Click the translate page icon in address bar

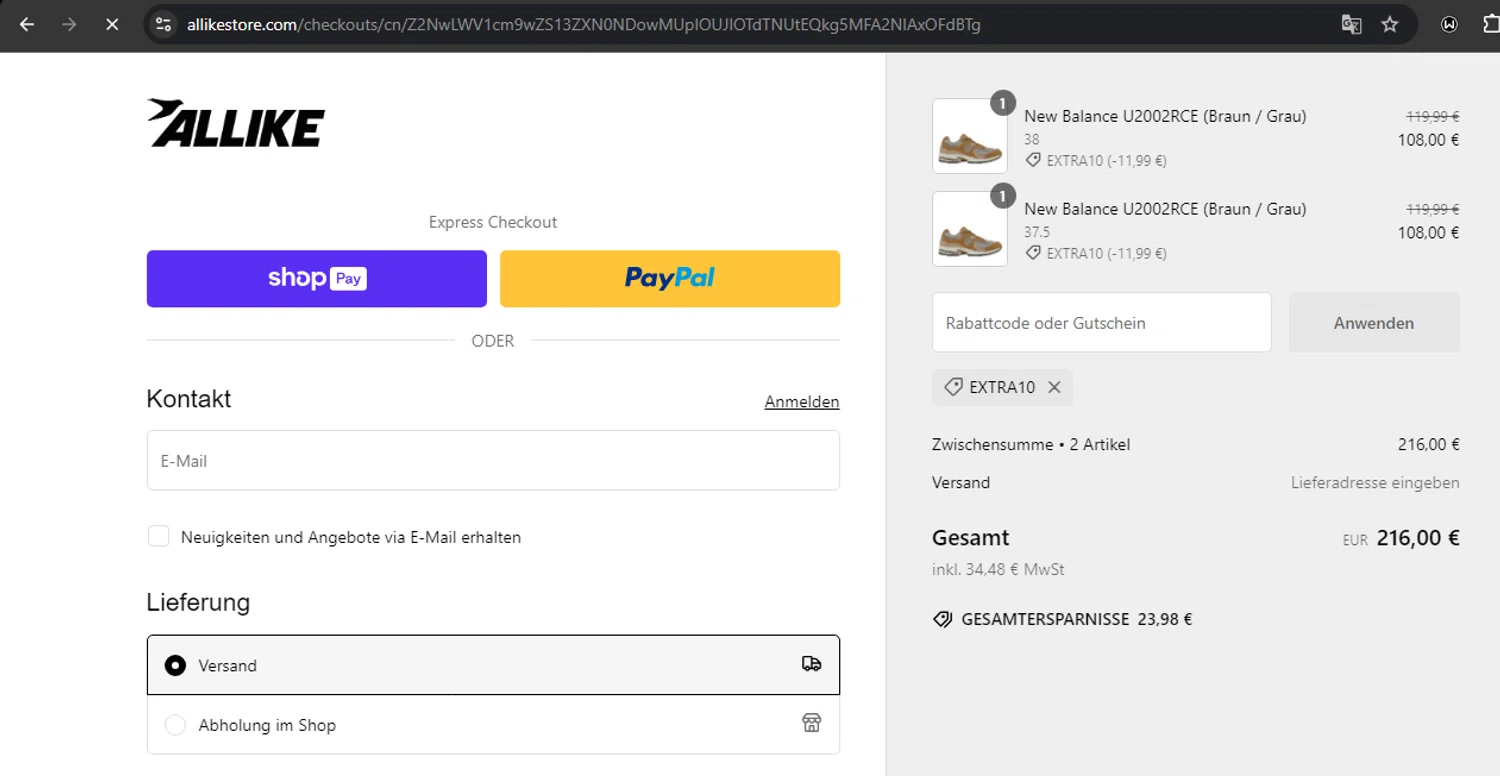tap(1351, 25)
